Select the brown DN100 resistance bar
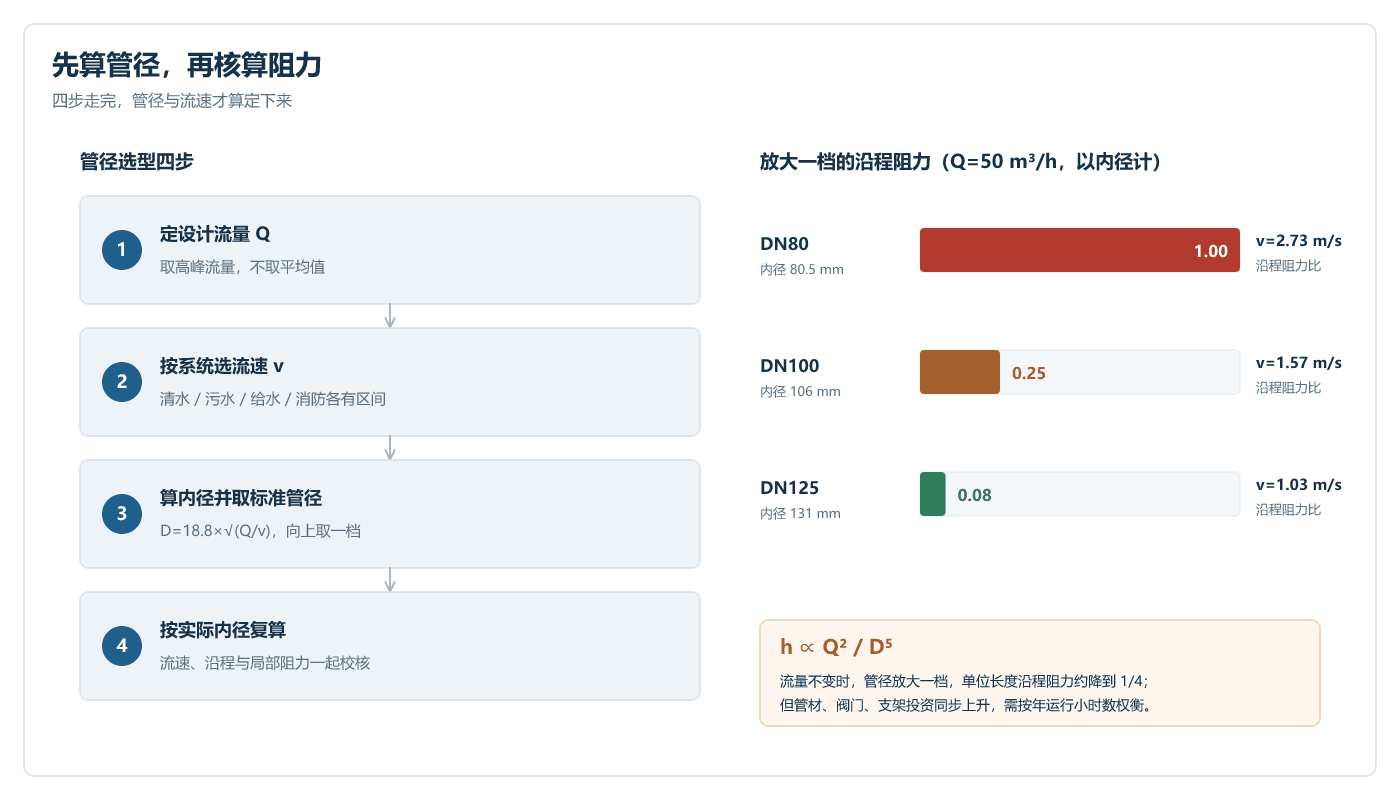Viewport: 1400px width, 800px height. point(960,372)
